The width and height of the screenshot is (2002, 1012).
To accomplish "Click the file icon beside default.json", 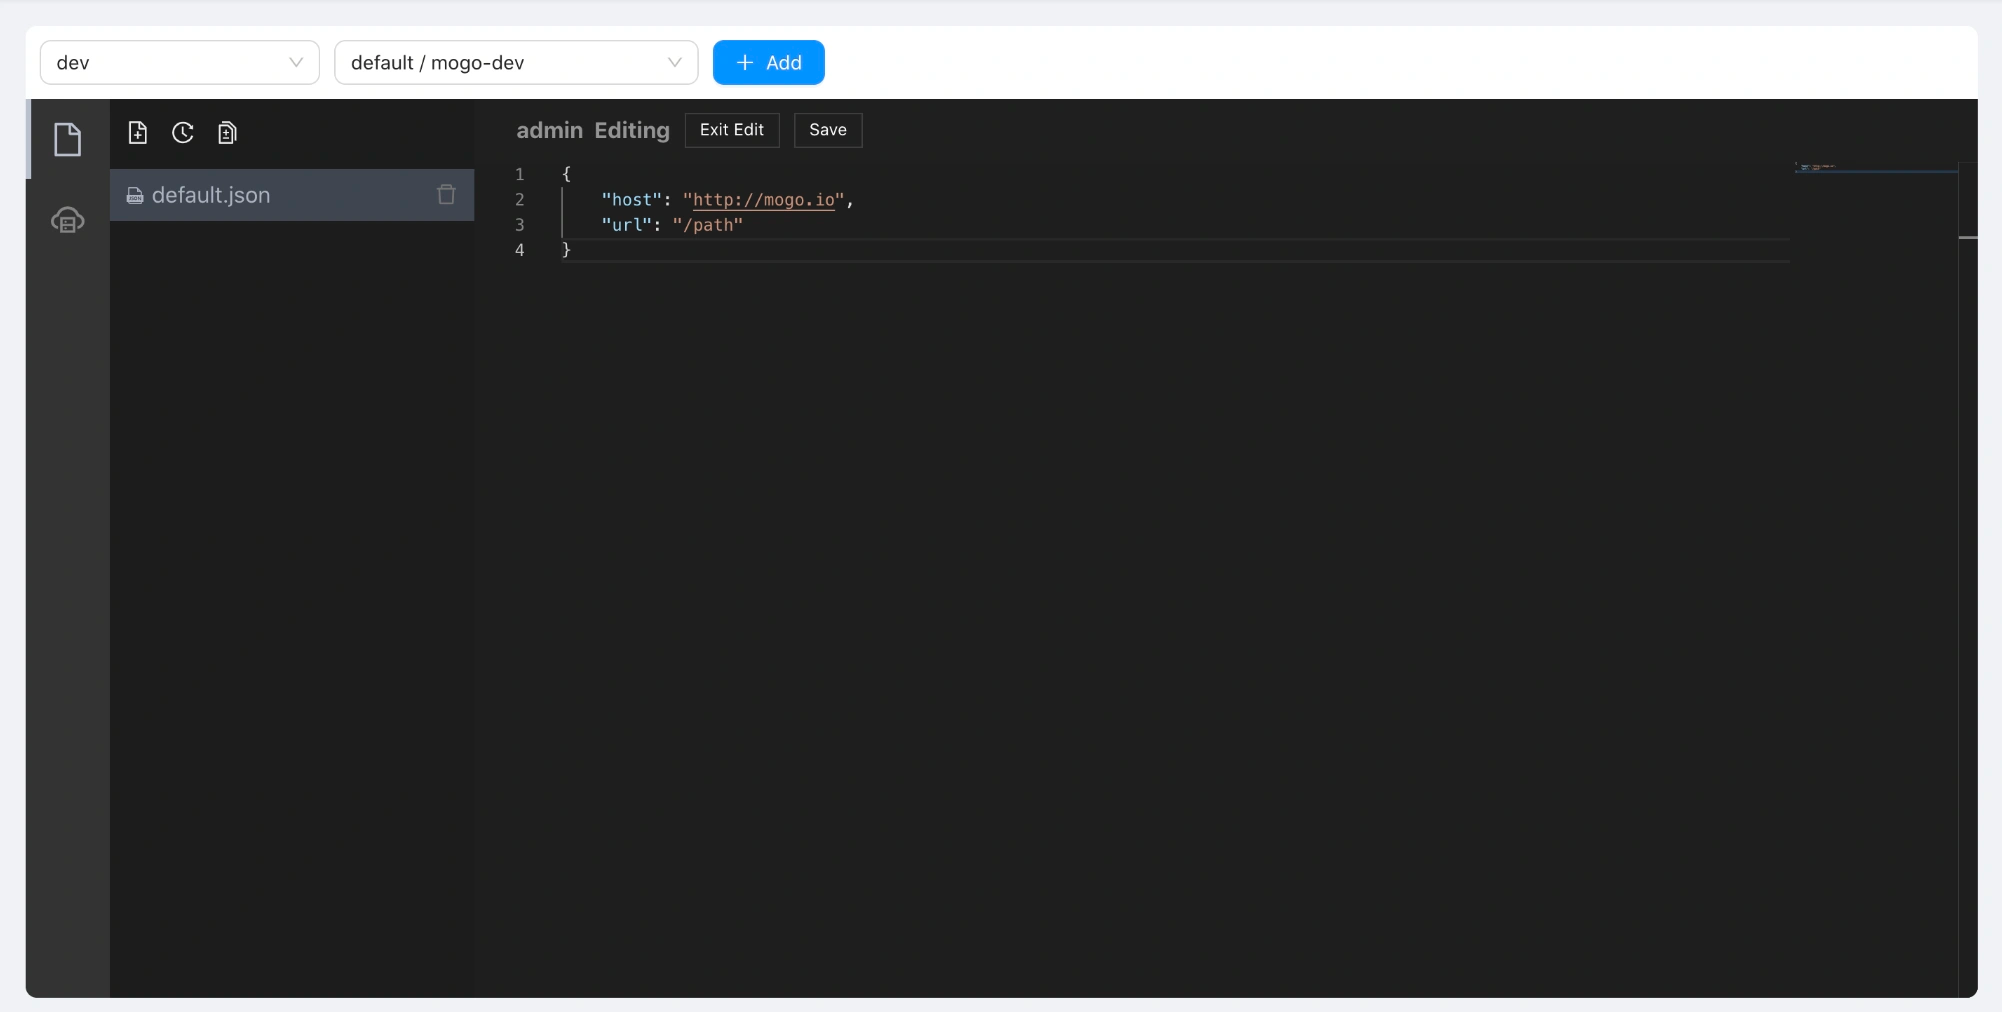I will click(135, 196).
